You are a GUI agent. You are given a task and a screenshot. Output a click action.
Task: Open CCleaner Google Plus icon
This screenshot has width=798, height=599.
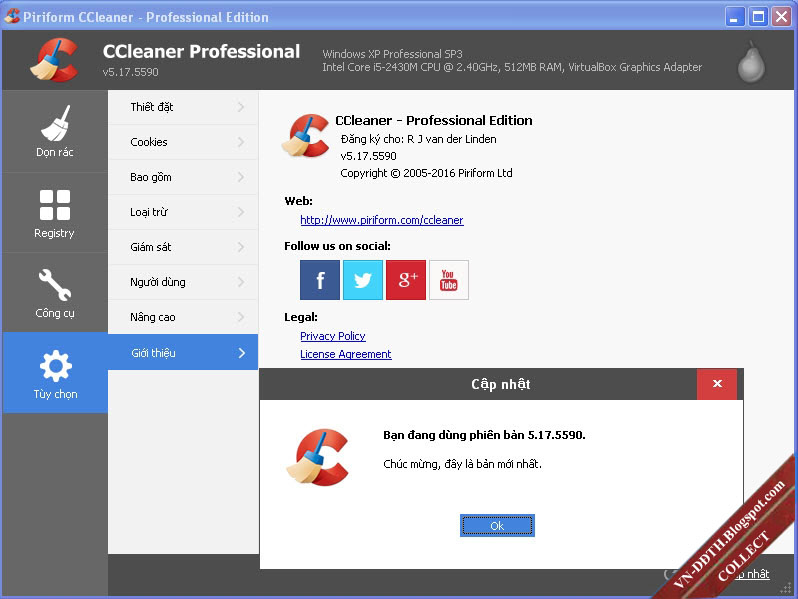click(406, 280)
